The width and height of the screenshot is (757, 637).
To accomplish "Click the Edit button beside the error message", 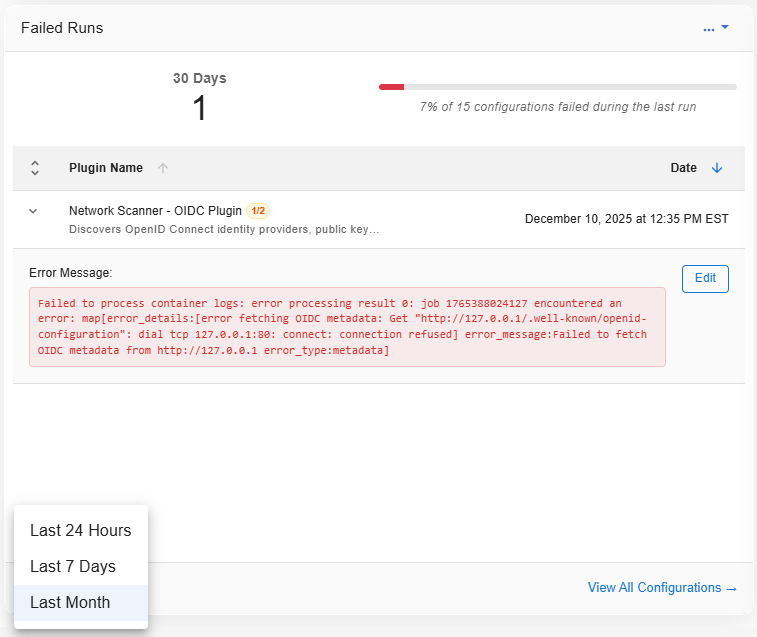I will point(705,278).
